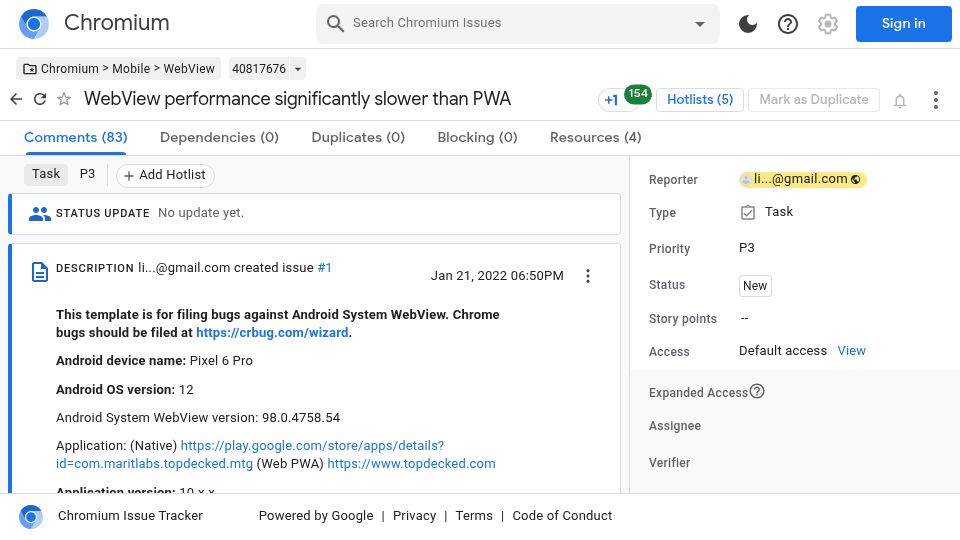The width and height of the screenshot is (960, 540).
Task: Click the 'Pixel 6 Pro' device text
Action: [221, 361]
